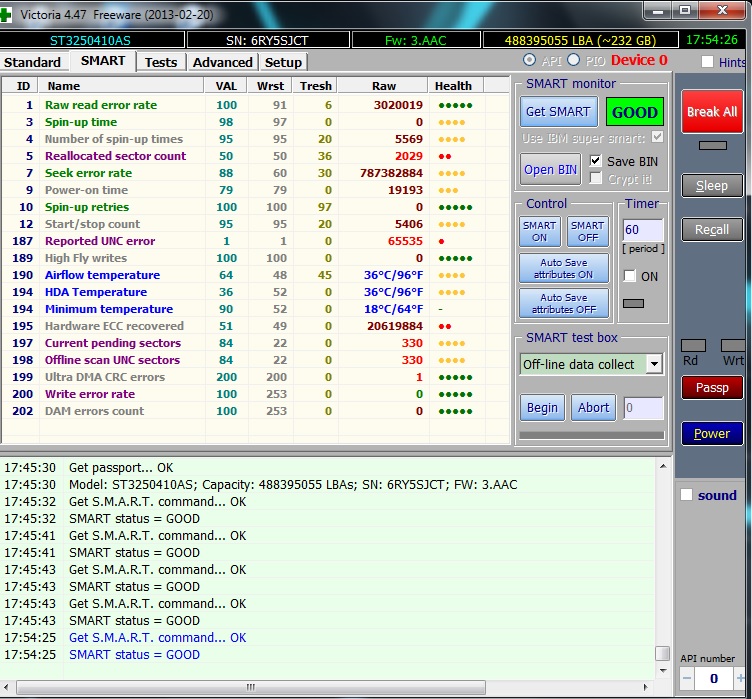Click the log scroll up arrow

663,466
